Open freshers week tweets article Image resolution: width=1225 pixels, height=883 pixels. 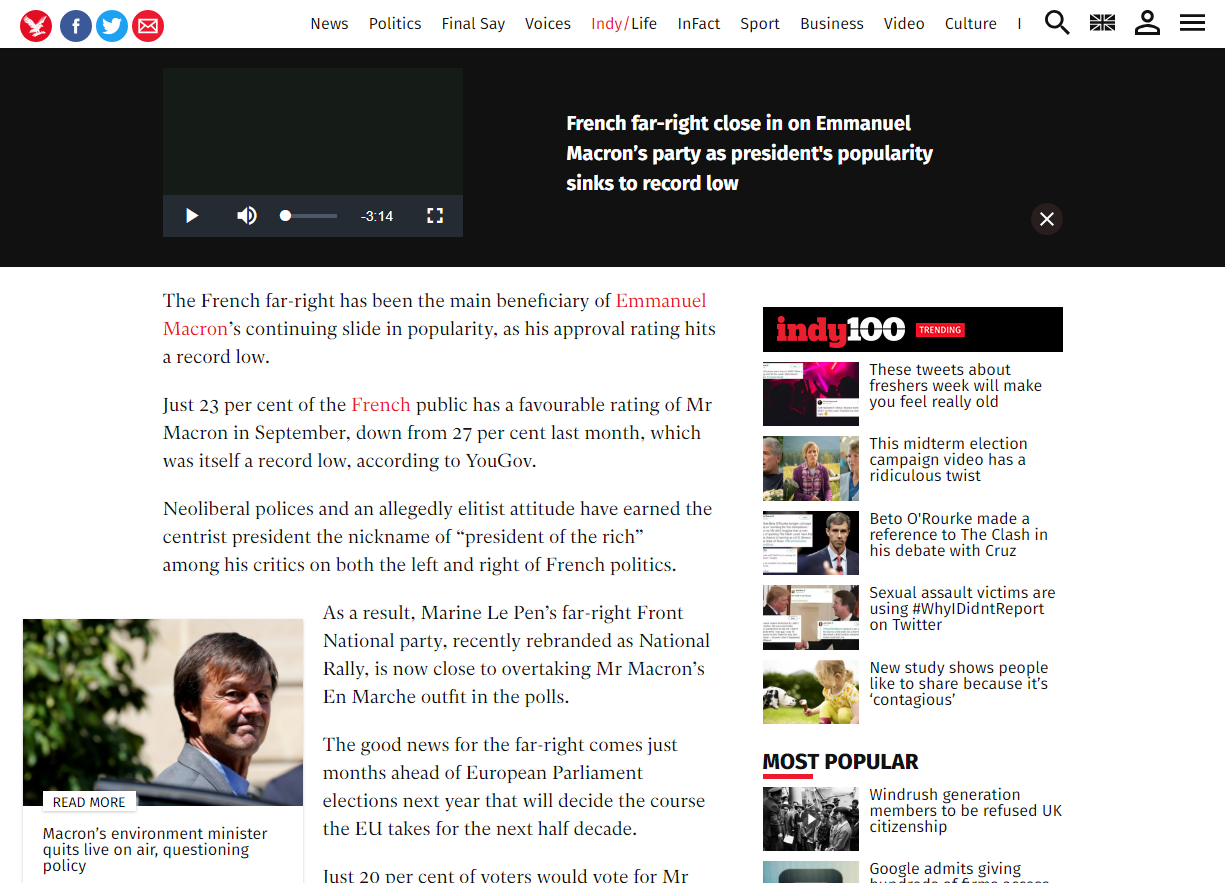[955, 386]
